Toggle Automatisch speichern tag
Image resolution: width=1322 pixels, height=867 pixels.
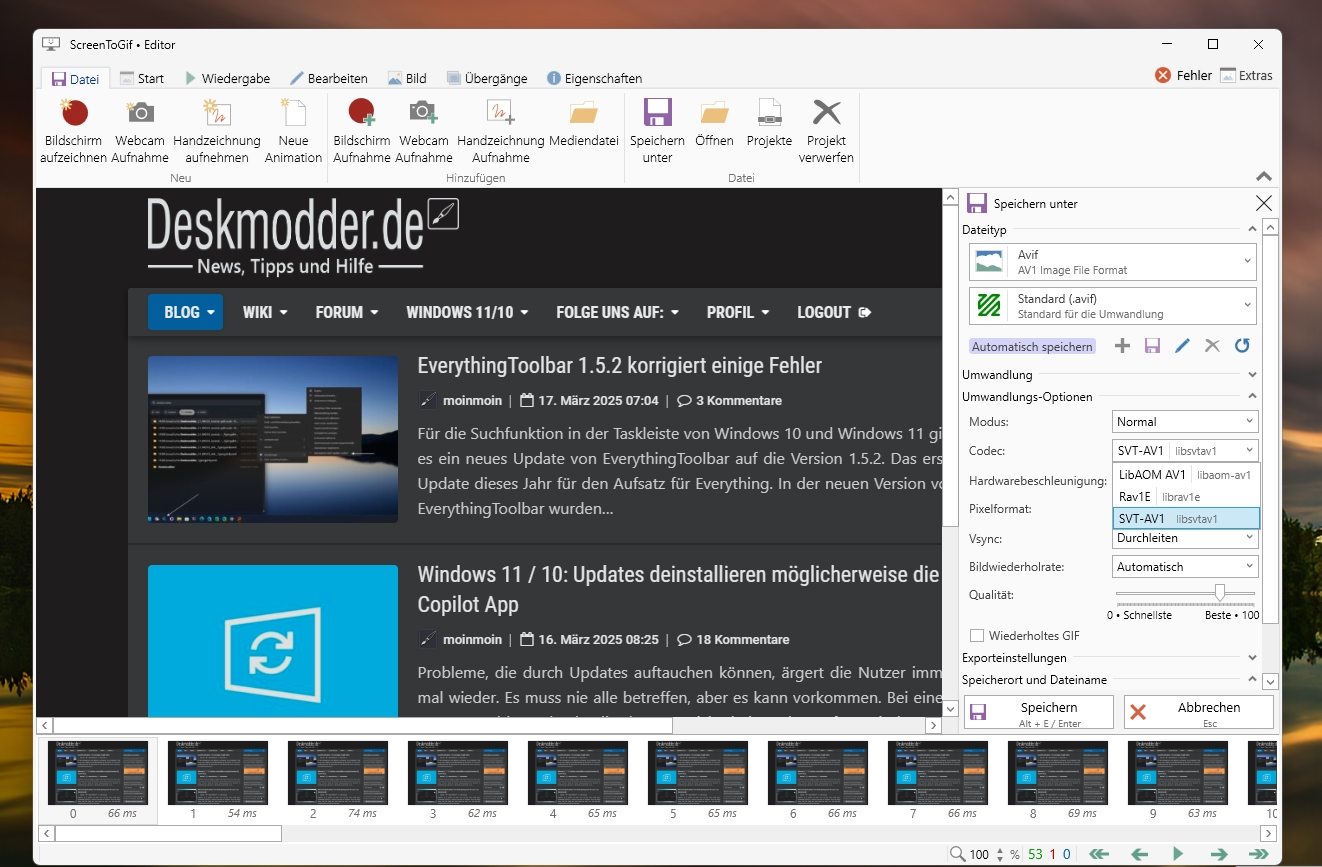(1032, 346)
